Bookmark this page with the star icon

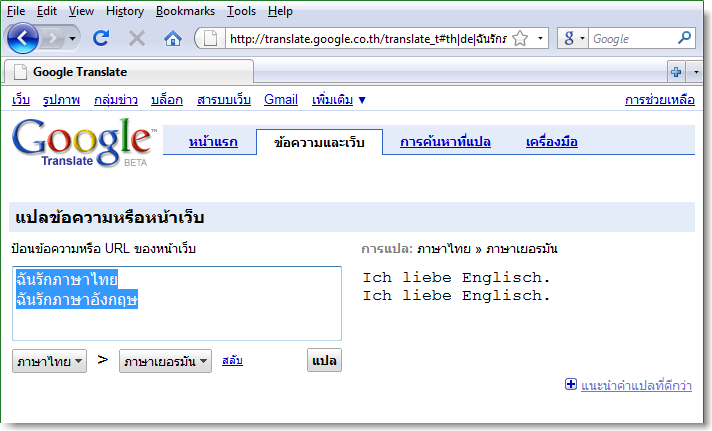tap(520, 39)
